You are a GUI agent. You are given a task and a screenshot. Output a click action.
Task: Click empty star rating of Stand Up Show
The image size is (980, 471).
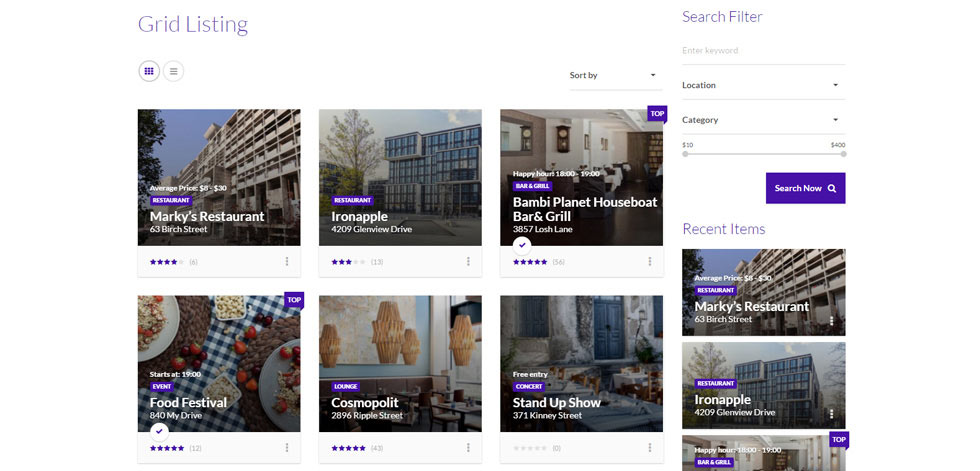(530, 449)
